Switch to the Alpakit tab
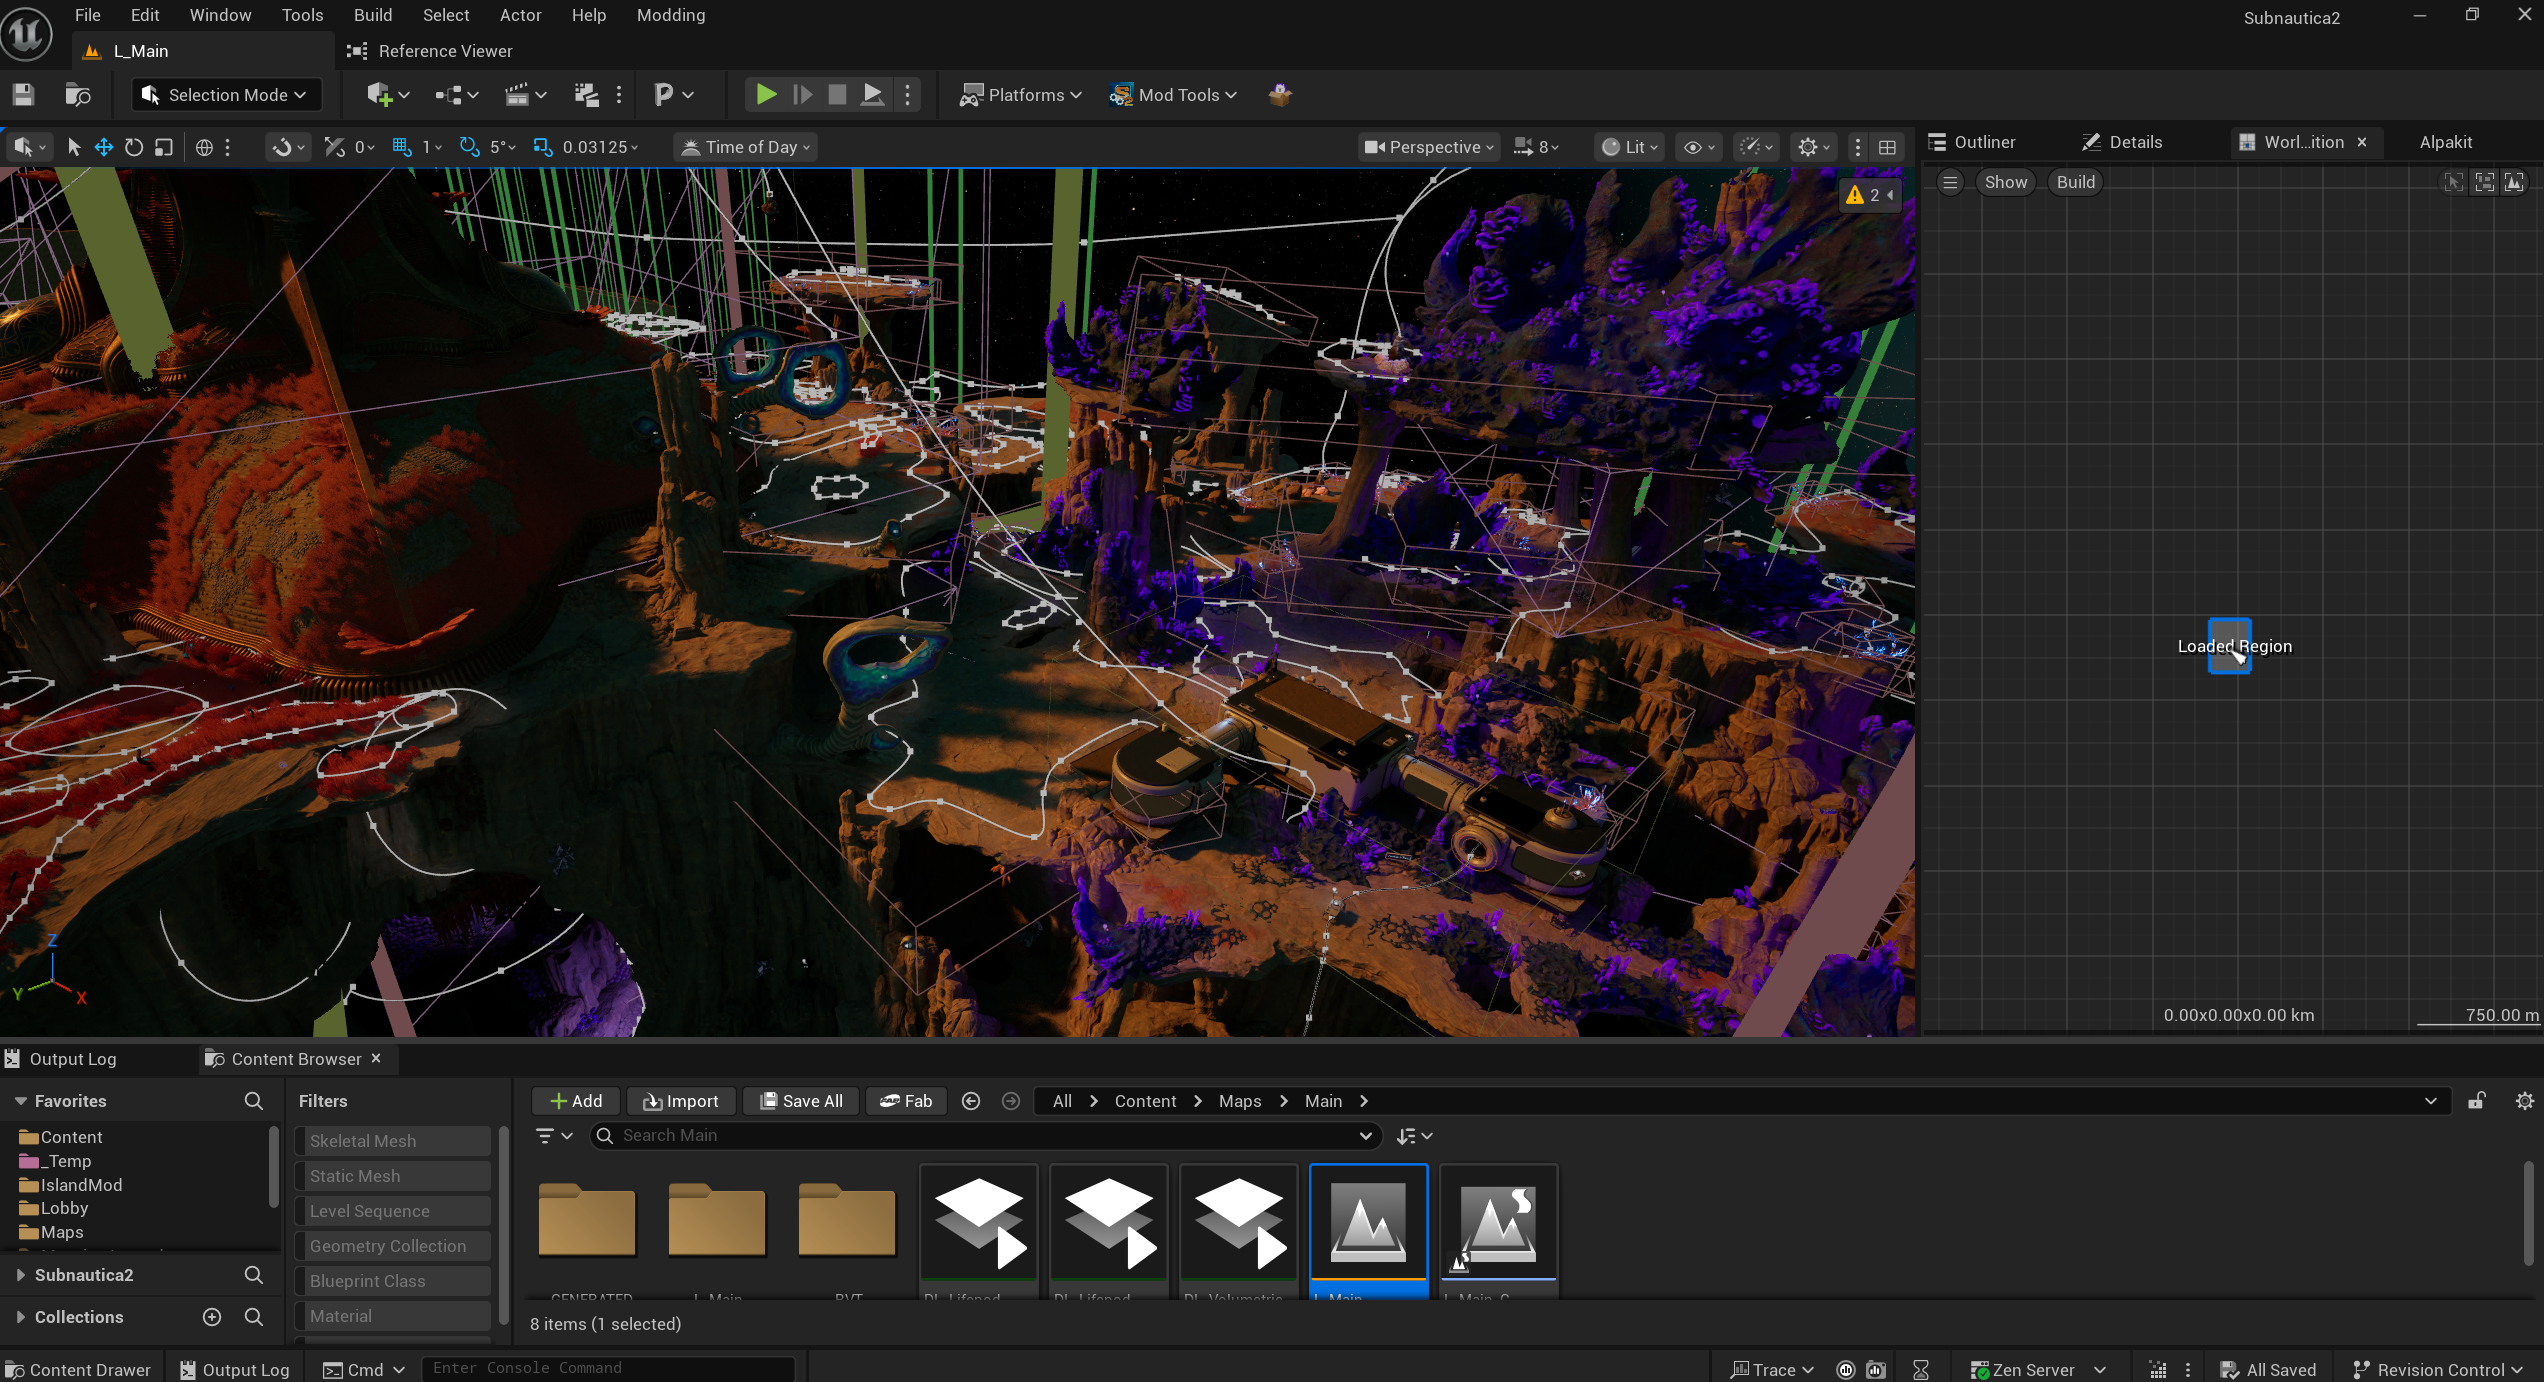This screenshot has height=1382, width=2544. [2446, 142]
